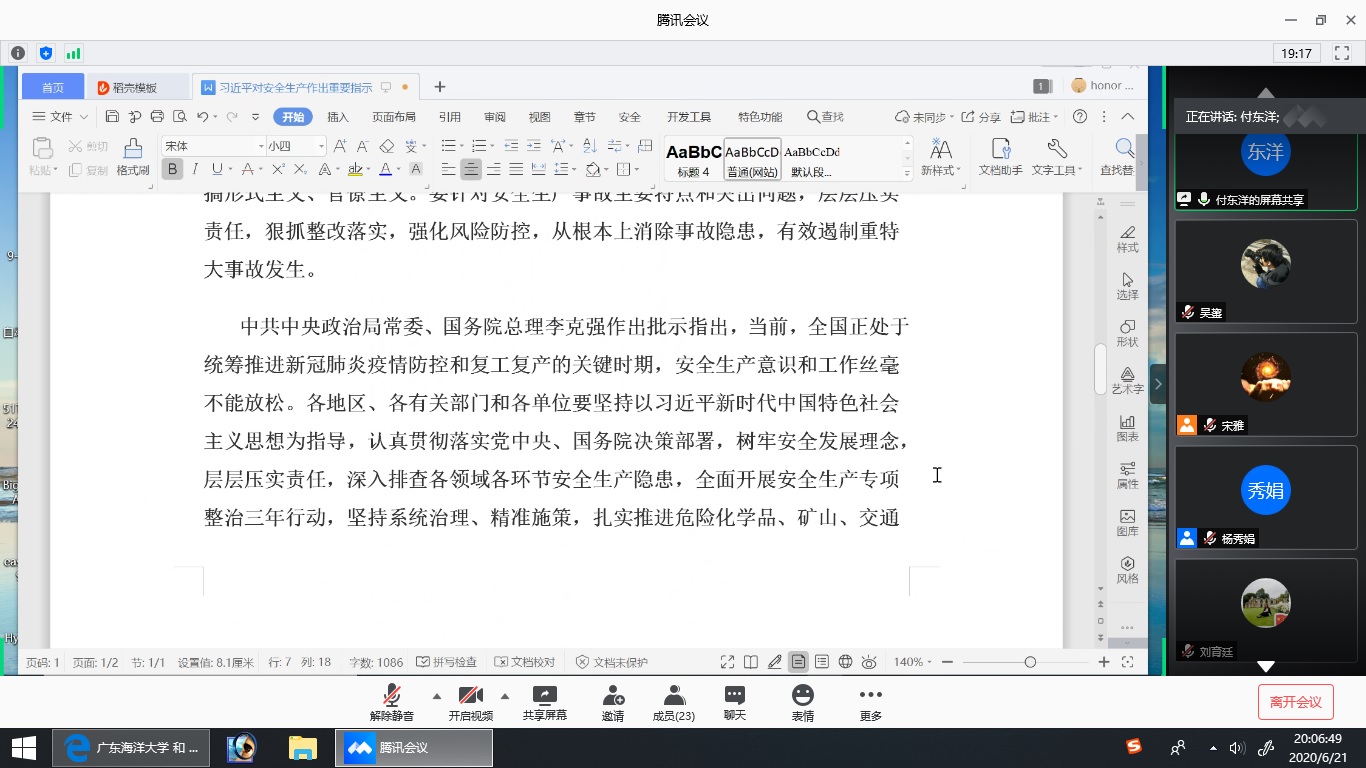The image size is (1366, 768).
Task: Open the emoji reactions (表情) menu
Action: point(802,696)
